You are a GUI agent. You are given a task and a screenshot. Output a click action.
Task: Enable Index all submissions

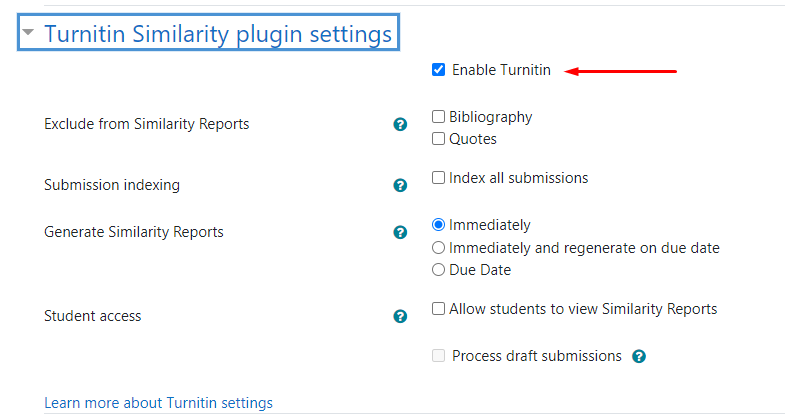click(439, 178)
